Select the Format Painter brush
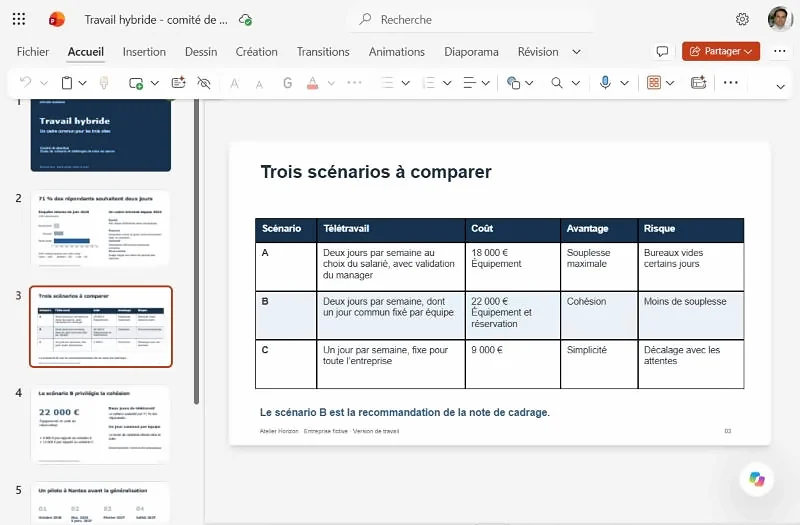 (104, 83)
